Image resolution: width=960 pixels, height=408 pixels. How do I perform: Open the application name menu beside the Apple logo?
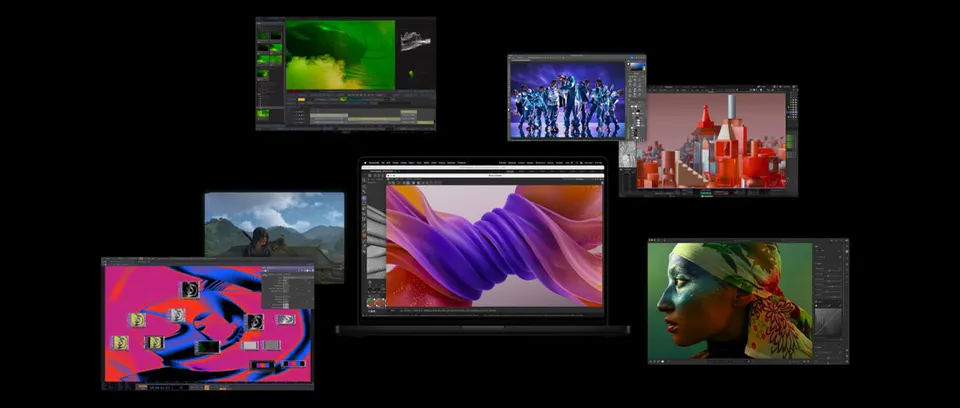(x=373, y=163)
